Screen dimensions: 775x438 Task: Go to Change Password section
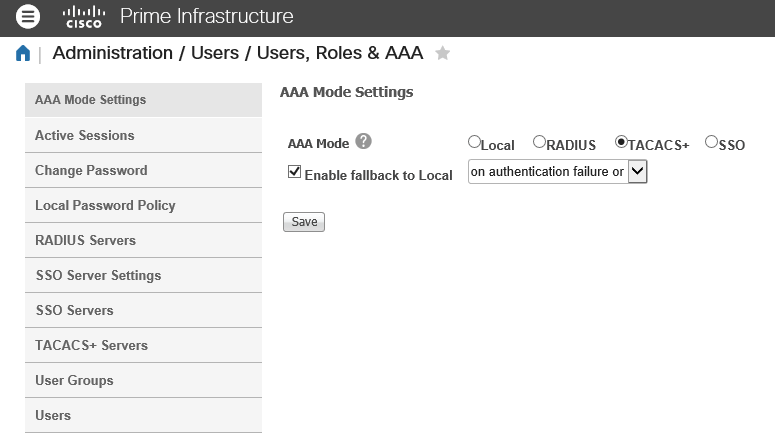(91, 170)
